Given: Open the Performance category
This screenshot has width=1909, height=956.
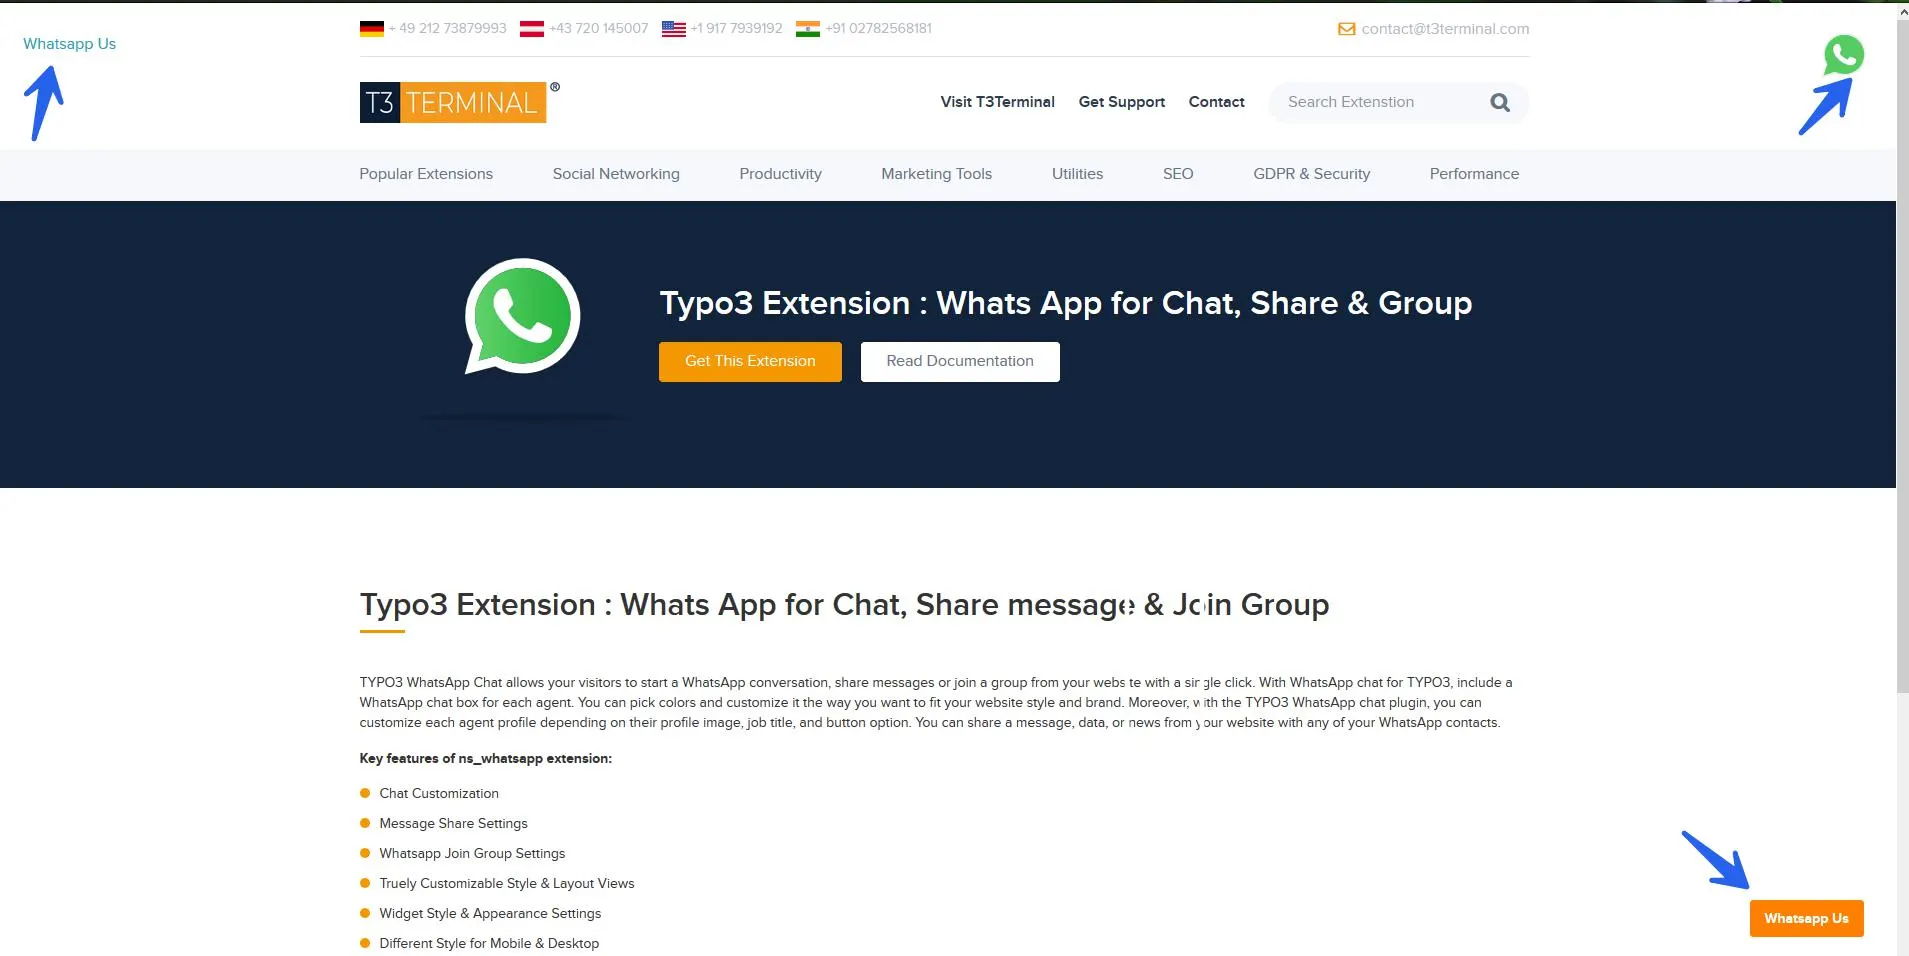Looking at the screenshot, I should click(x=1474, y=174).
